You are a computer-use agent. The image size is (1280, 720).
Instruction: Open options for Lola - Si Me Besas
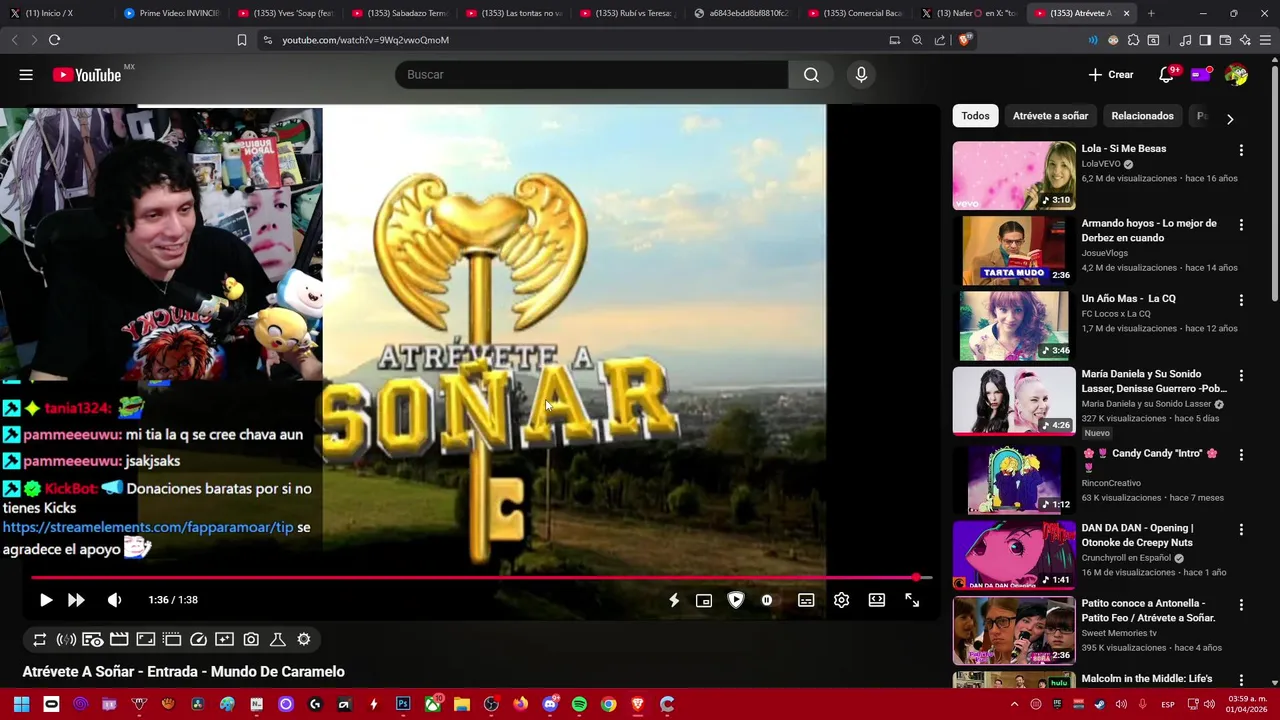(1241, 150)
